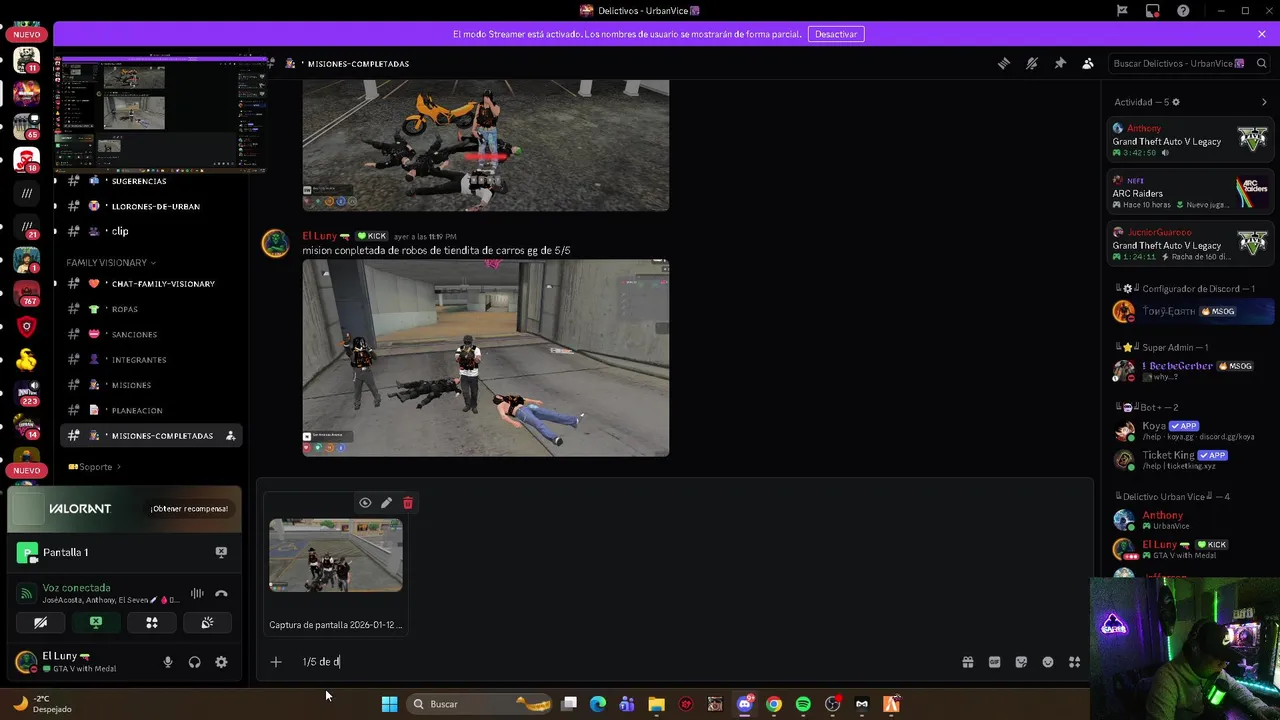Toggle headphones deafen in user panel
This screenshot has width=1280, height=720.
[x=195, y=662]
